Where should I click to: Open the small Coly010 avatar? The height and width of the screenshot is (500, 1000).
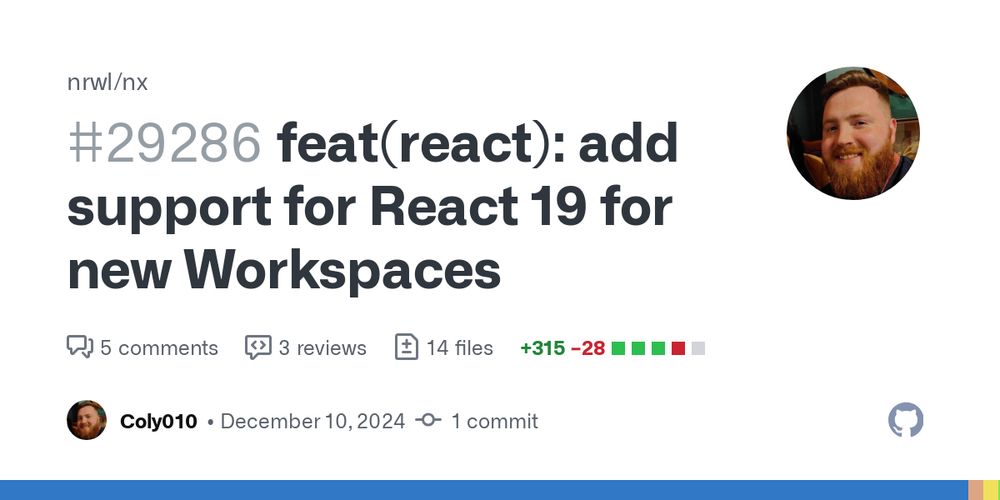(x=87, y=420)
